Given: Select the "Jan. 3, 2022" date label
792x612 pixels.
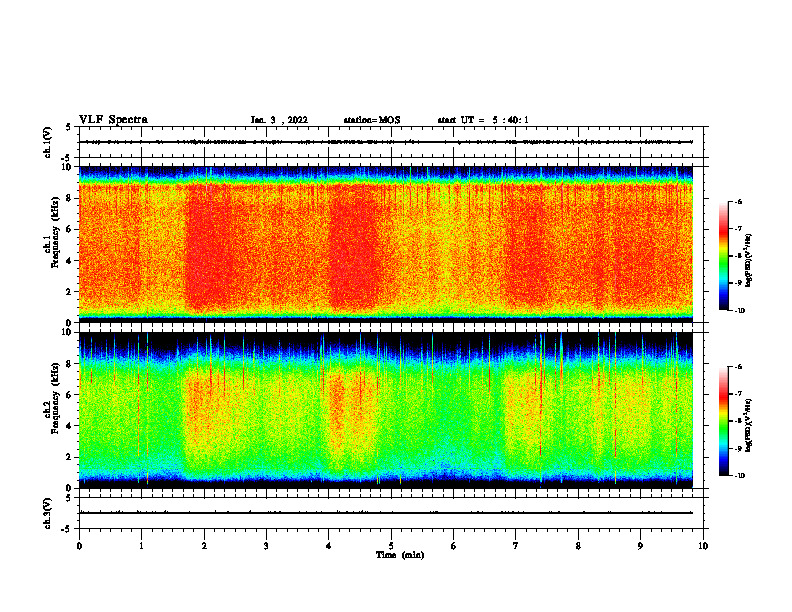Looking at the screenshot, I should pyautogui.click(x=279, y=120).
